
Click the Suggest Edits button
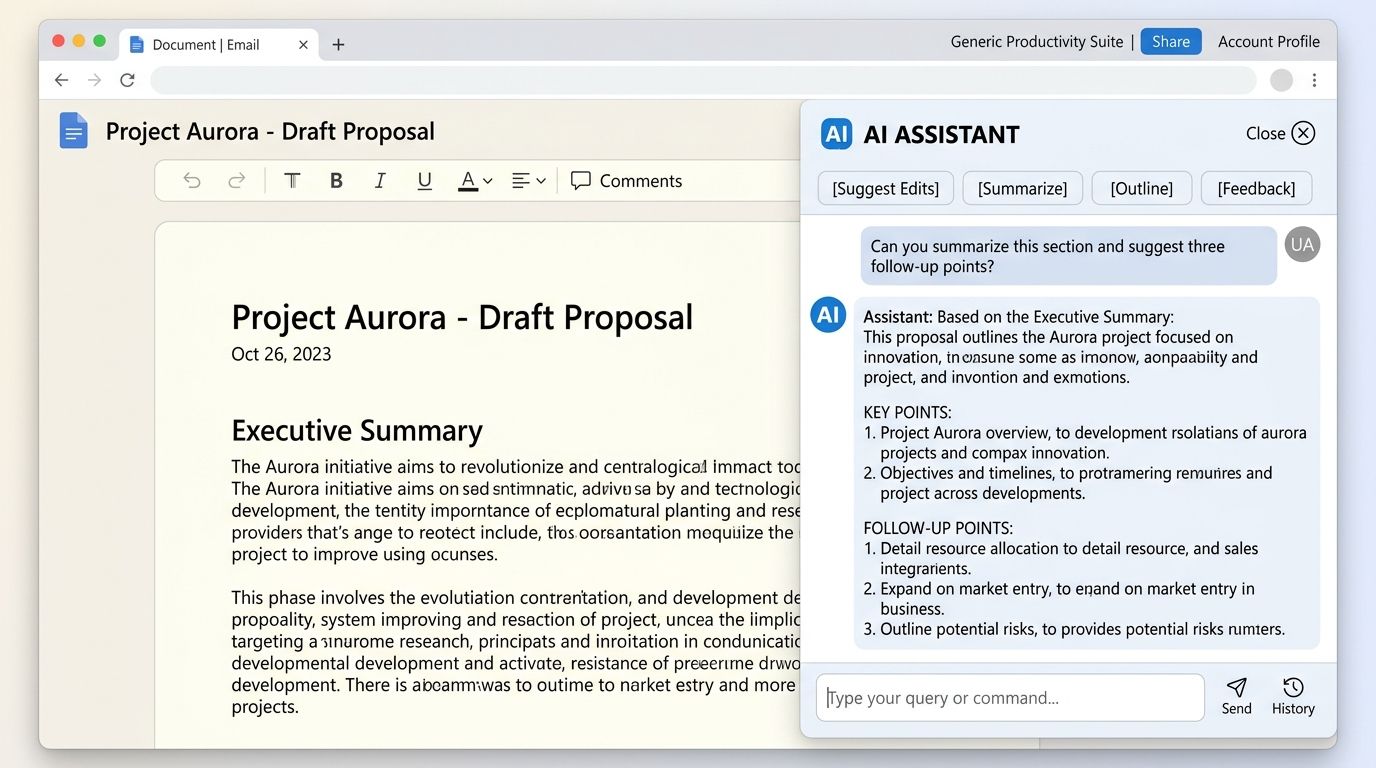[x=886, y=188]
